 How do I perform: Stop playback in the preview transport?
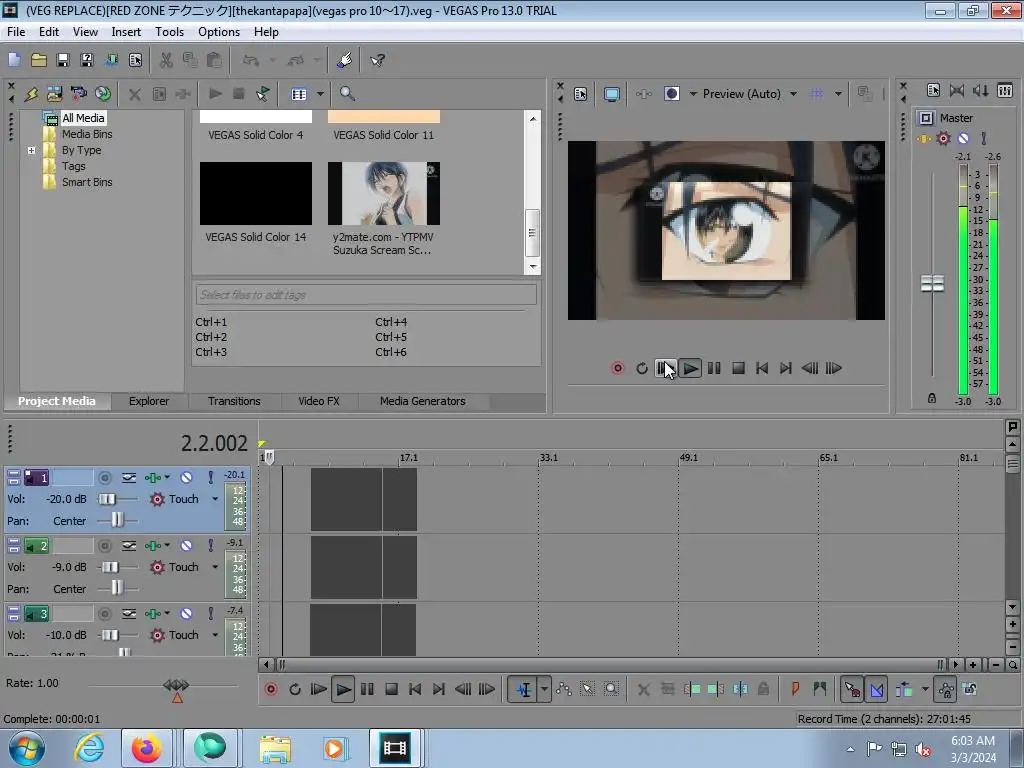pyautogui.click(x=738, y=368)
